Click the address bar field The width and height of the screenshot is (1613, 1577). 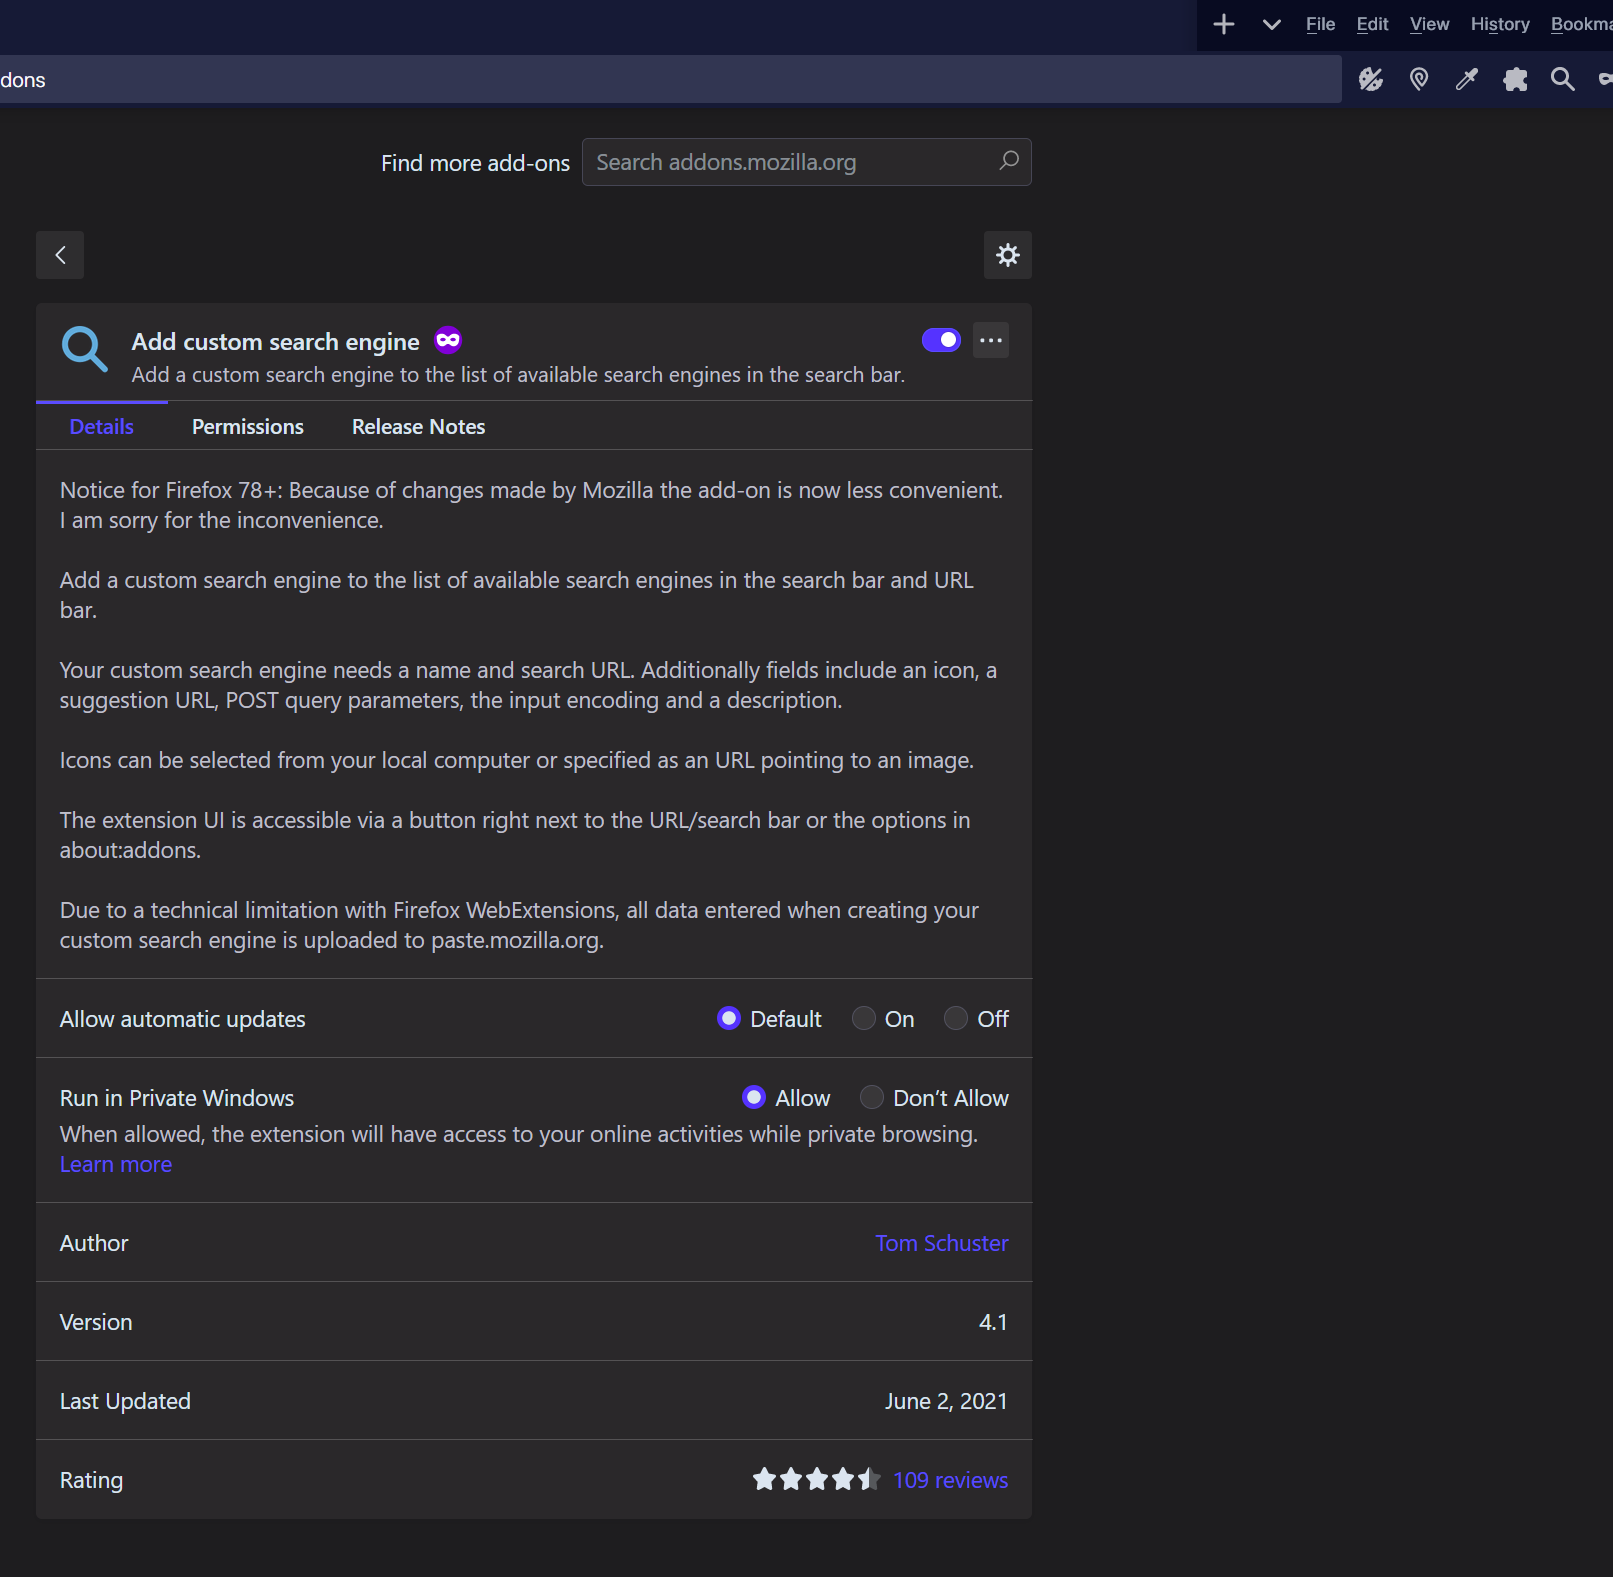(x=670, y=79)
